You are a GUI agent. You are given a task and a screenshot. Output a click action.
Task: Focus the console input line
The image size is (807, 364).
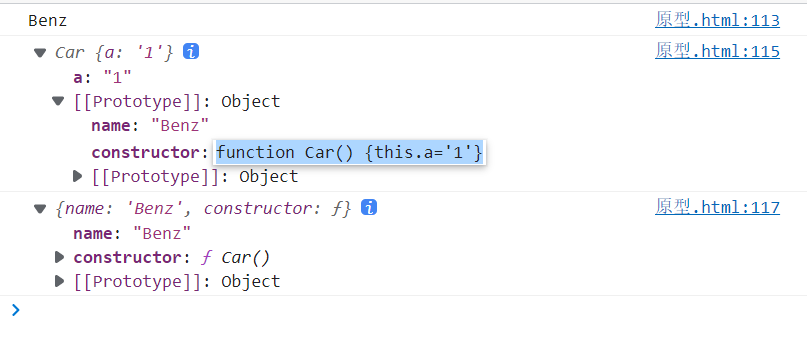tap(412, 310)
